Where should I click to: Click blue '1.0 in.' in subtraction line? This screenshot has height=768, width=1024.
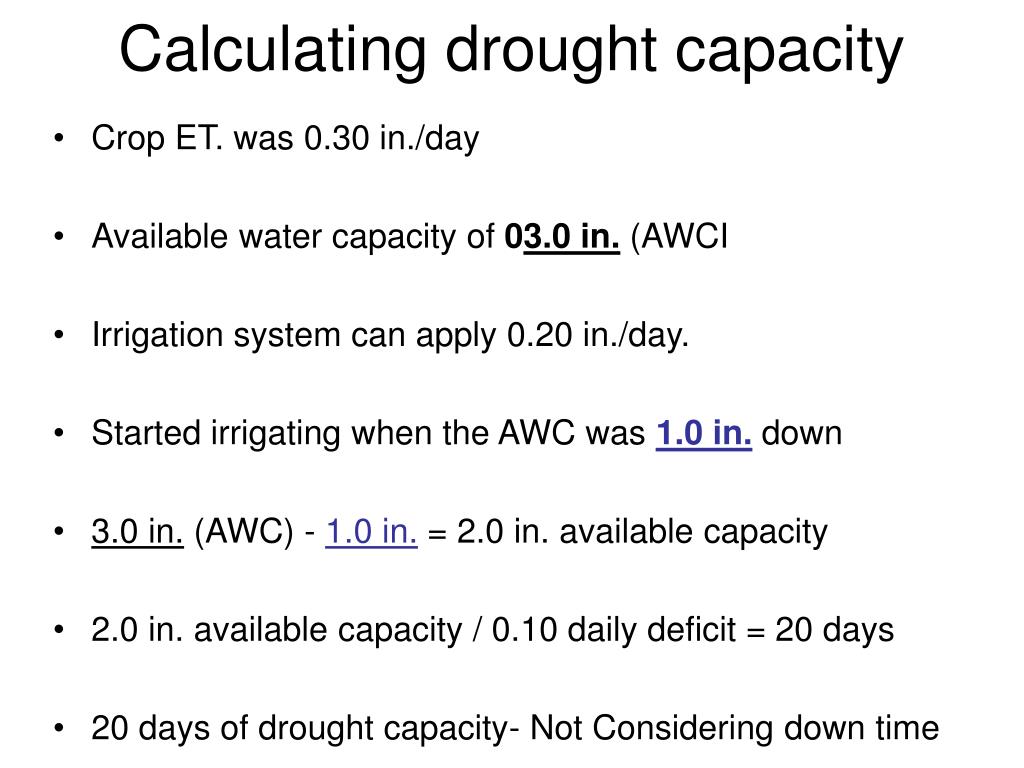pos(371,531)
